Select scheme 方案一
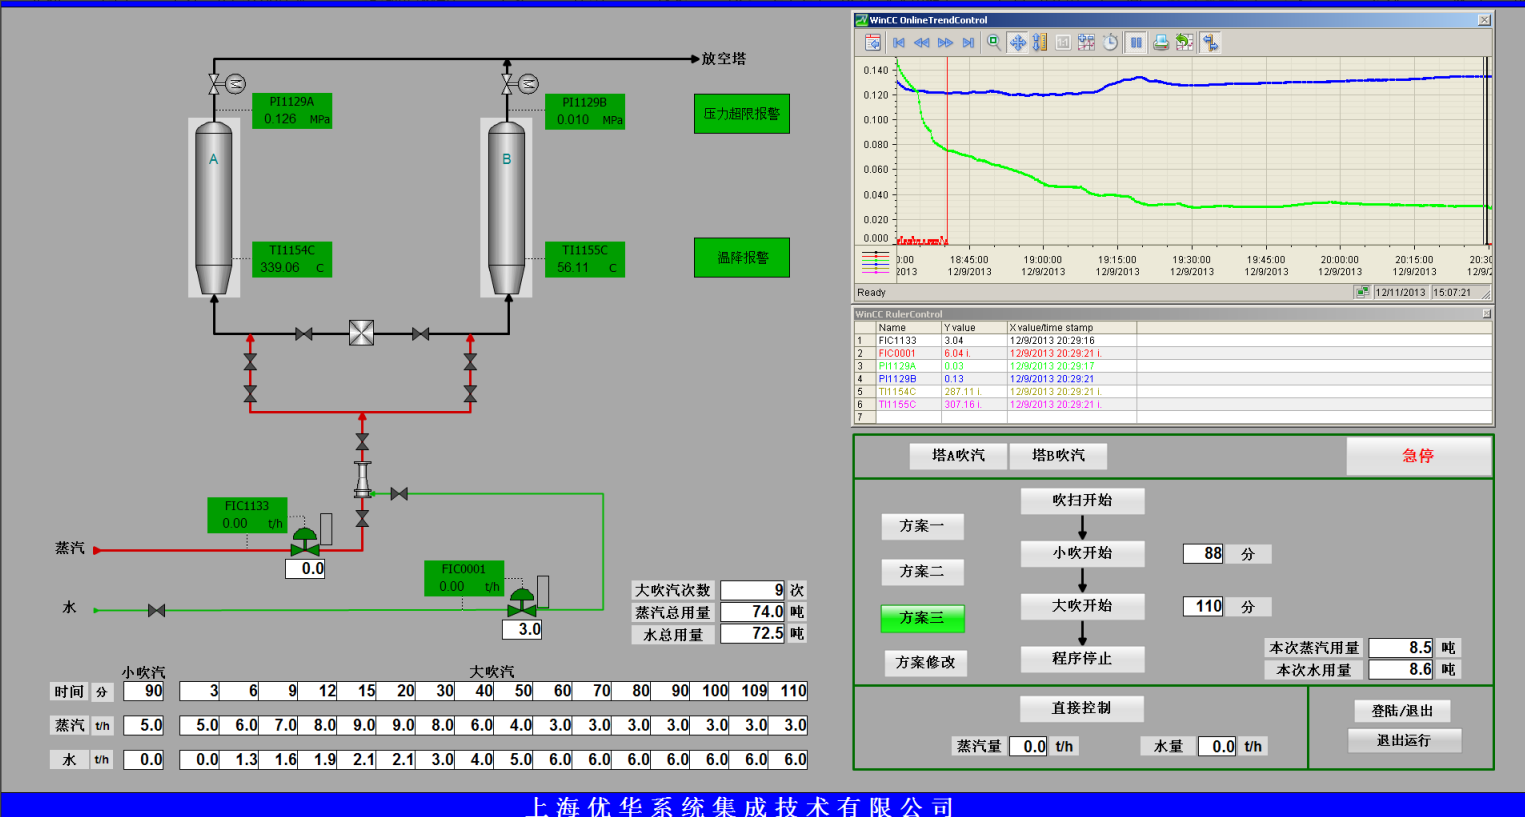Viewport: 1525px width, 817px height. [922, 526]
